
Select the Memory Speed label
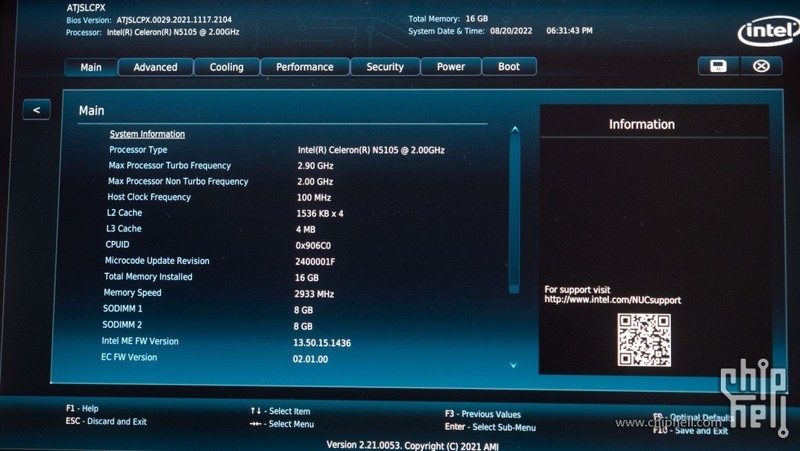(x=132, y=292)
